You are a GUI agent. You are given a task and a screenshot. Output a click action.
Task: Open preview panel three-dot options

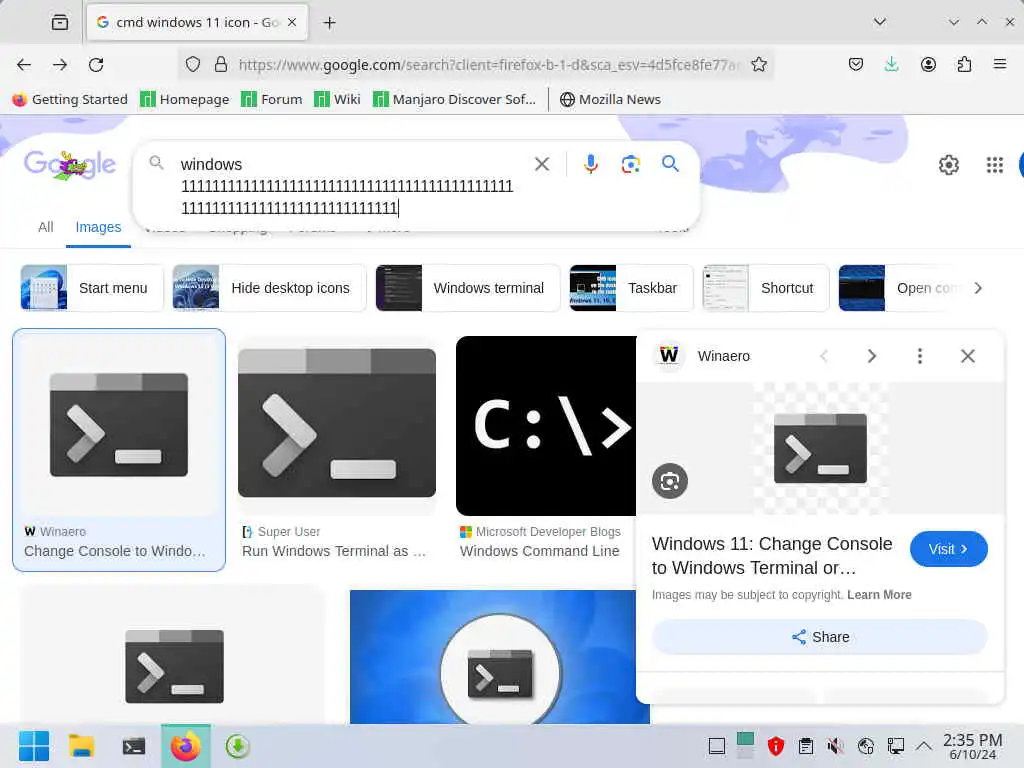coord(920,356)
